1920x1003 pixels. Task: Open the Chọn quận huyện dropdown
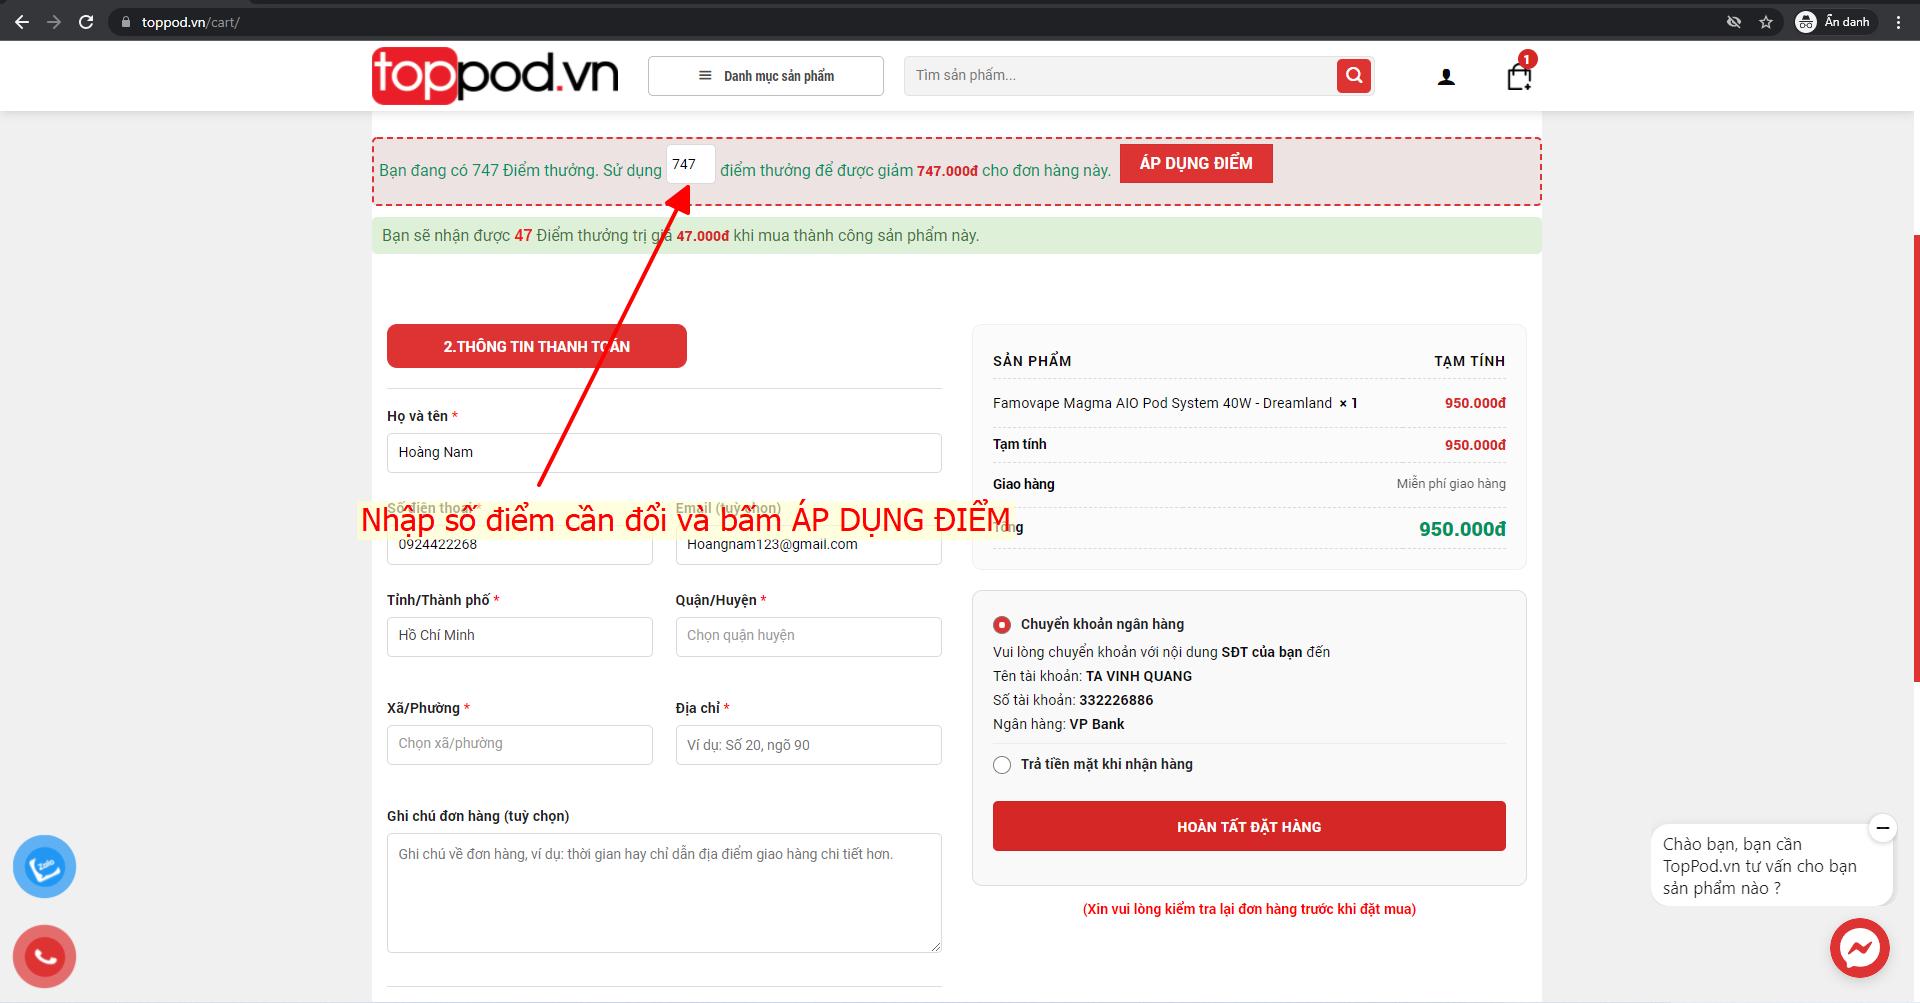809,637
